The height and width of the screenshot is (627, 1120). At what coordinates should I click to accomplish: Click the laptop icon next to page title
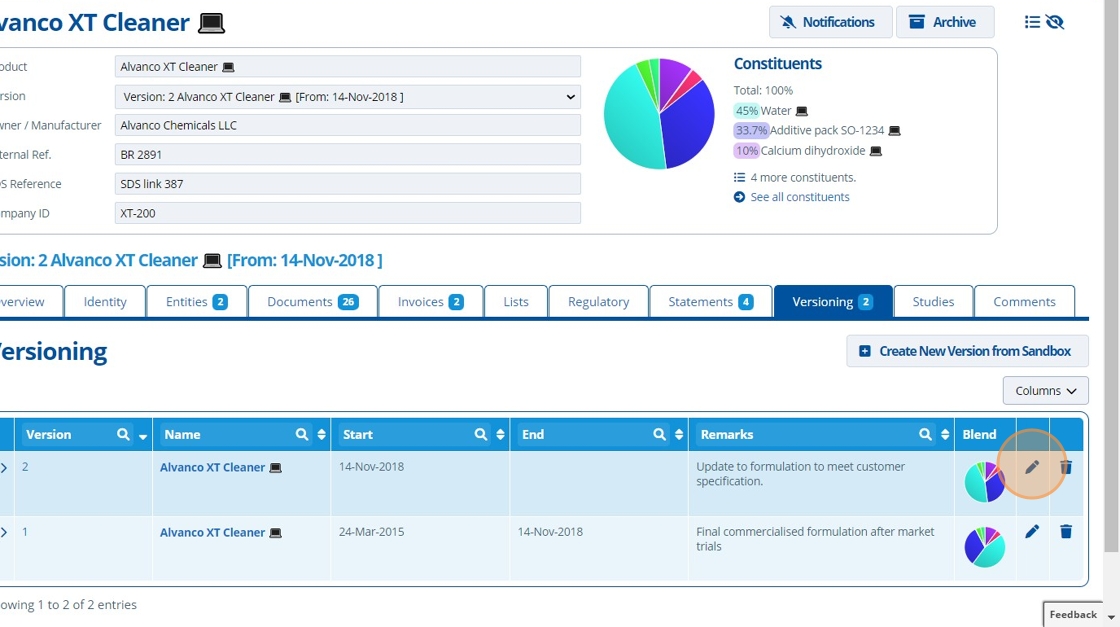pos(211,23)
